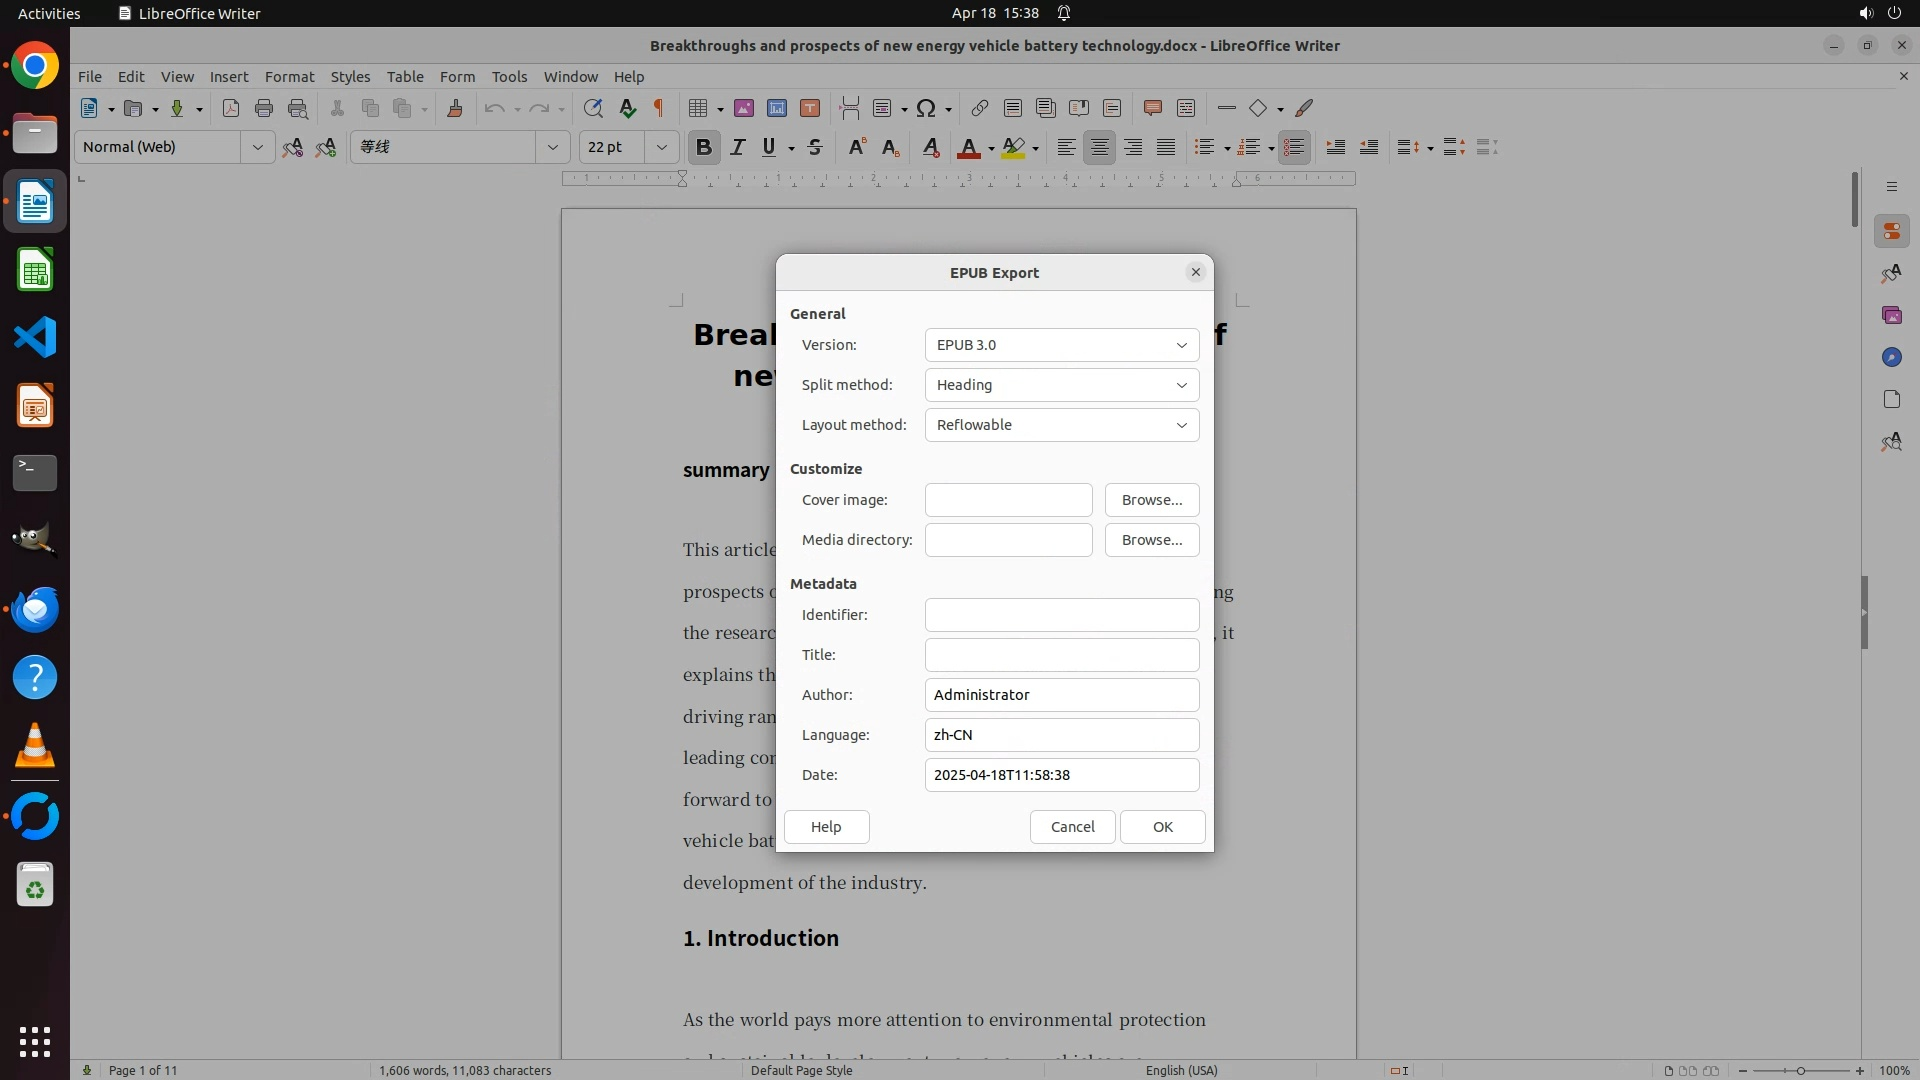Click the Title metadata input field
Viewport: 1920px width, 1080px height.
(1061, 655)
